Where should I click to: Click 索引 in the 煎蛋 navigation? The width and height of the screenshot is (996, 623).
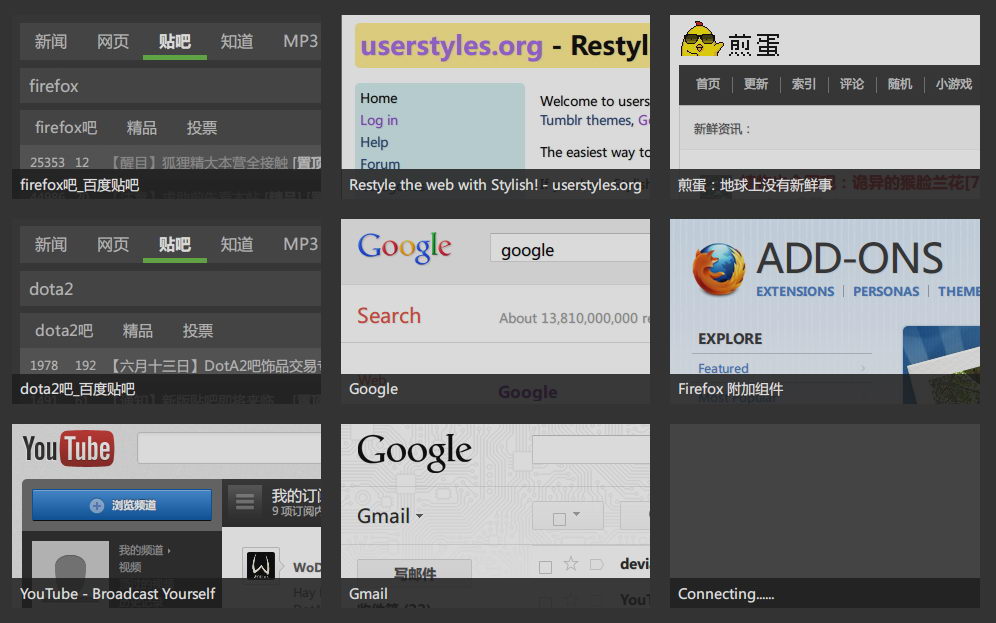coord(804,84)
